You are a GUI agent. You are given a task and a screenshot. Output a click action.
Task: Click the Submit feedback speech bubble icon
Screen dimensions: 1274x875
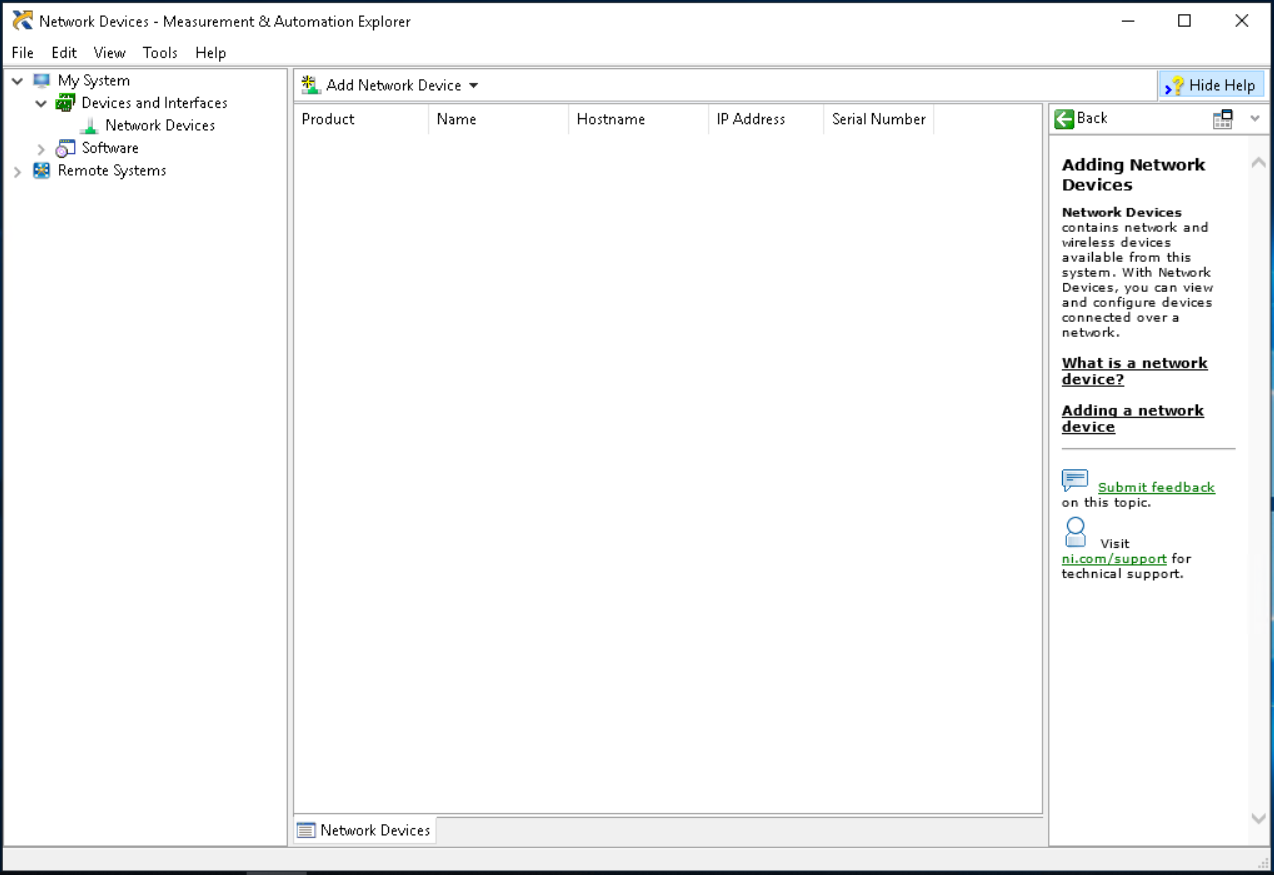click(x=1074, y=479)
